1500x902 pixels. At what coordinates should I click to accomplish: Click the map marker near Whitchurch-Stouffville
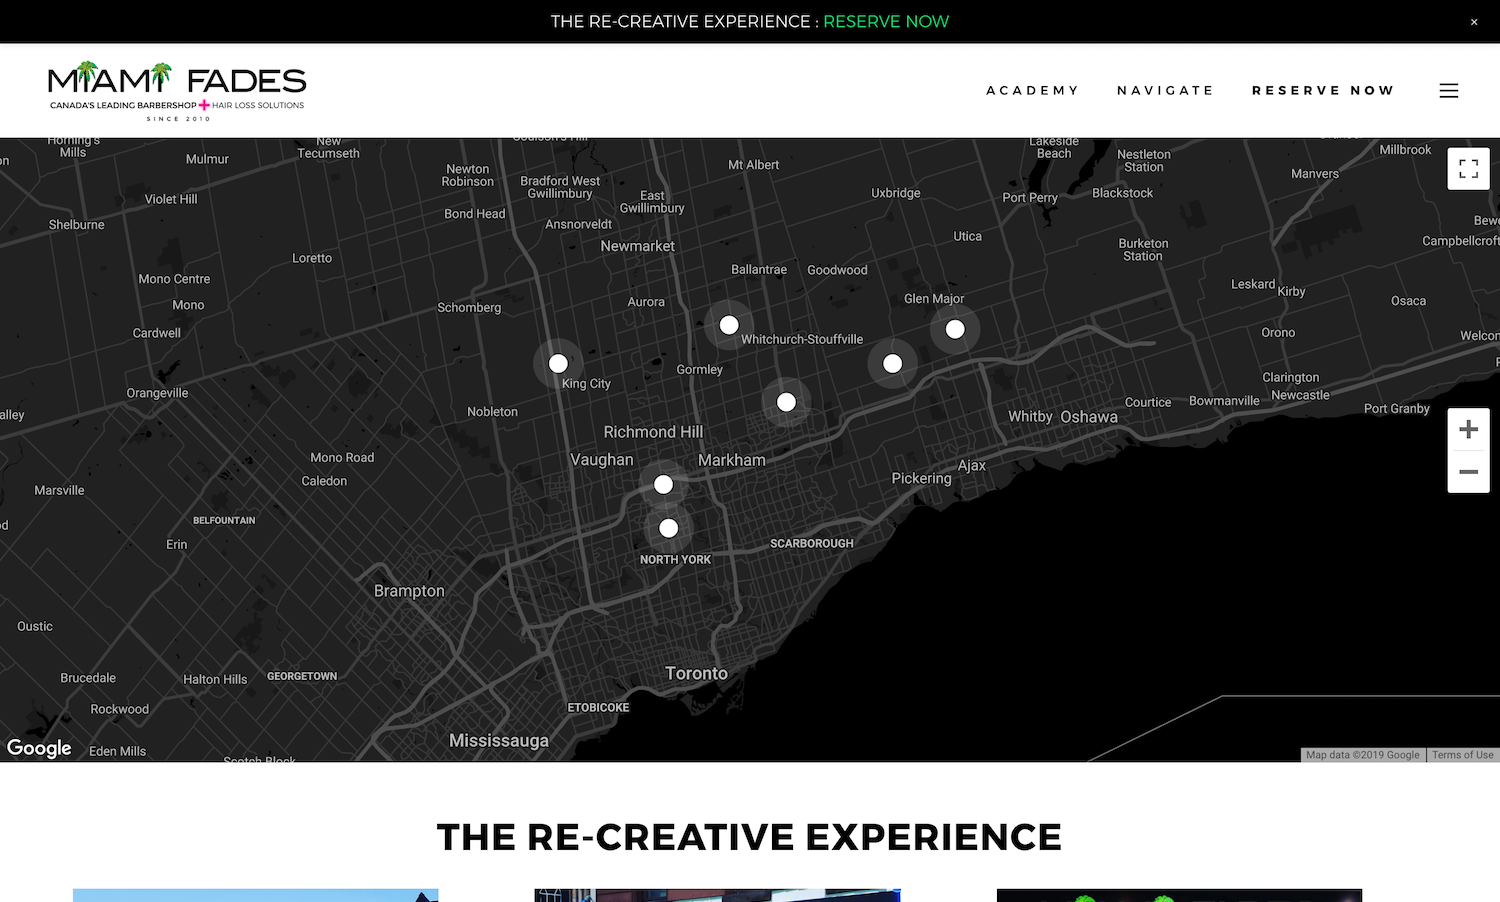tap(729, 325)
